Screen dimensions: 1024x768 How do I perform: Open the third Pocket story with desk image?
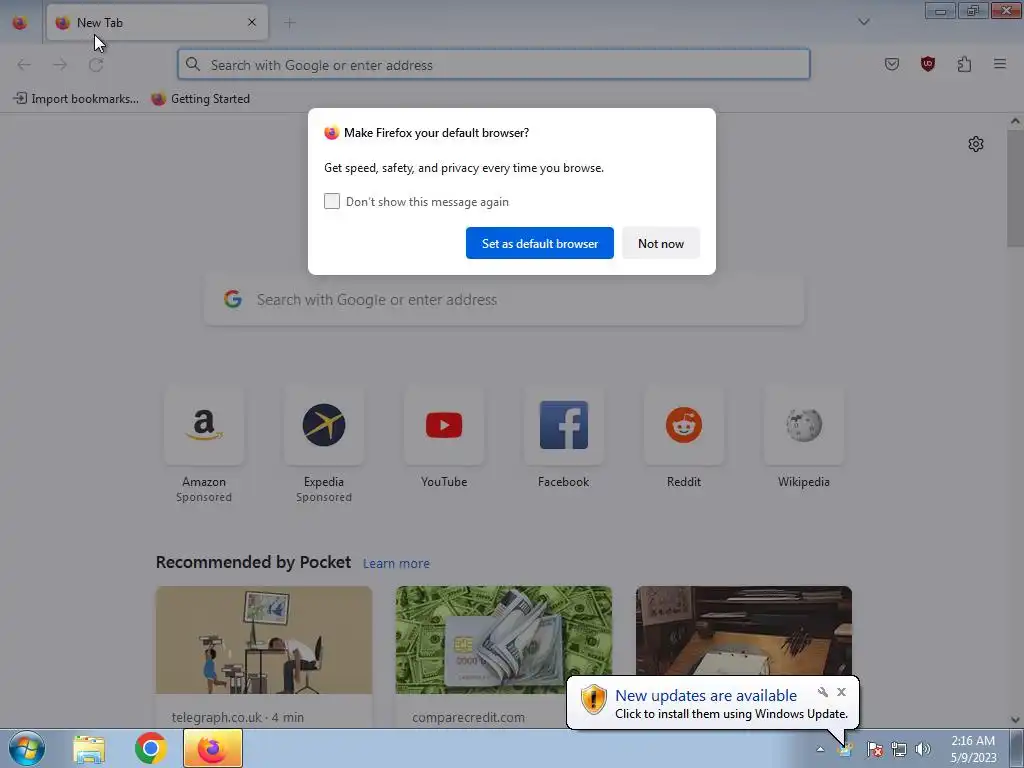click(x=744, y=631)
